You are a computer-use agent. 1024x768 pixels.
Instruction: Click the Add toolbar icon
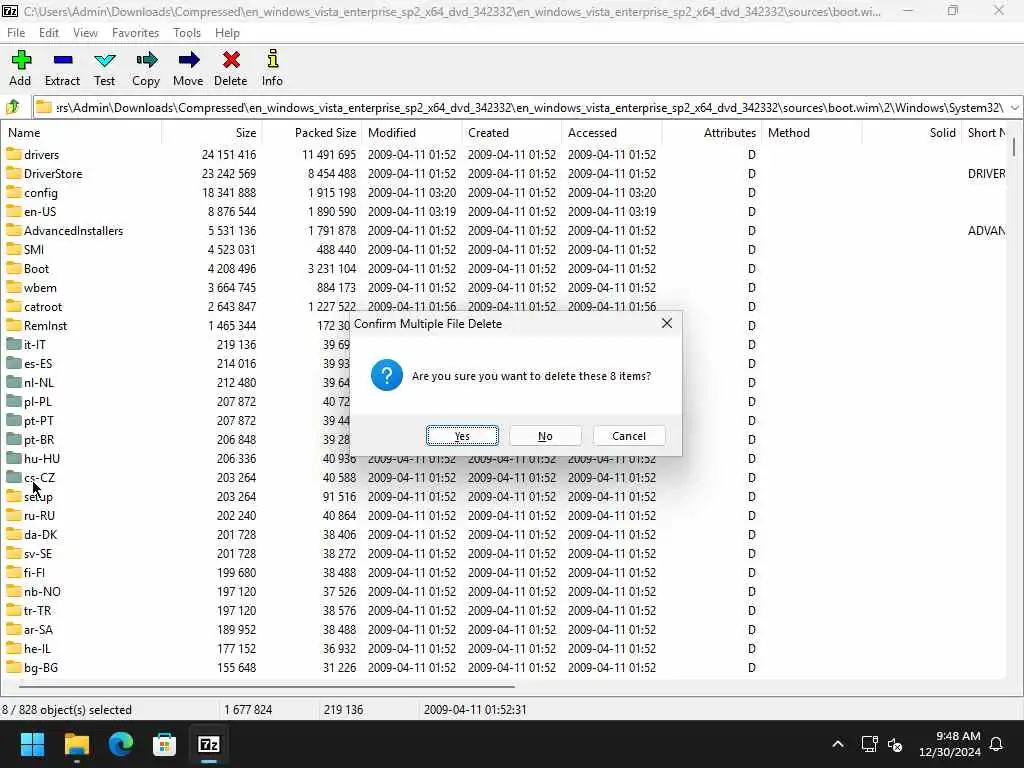(x=21, y=60)
